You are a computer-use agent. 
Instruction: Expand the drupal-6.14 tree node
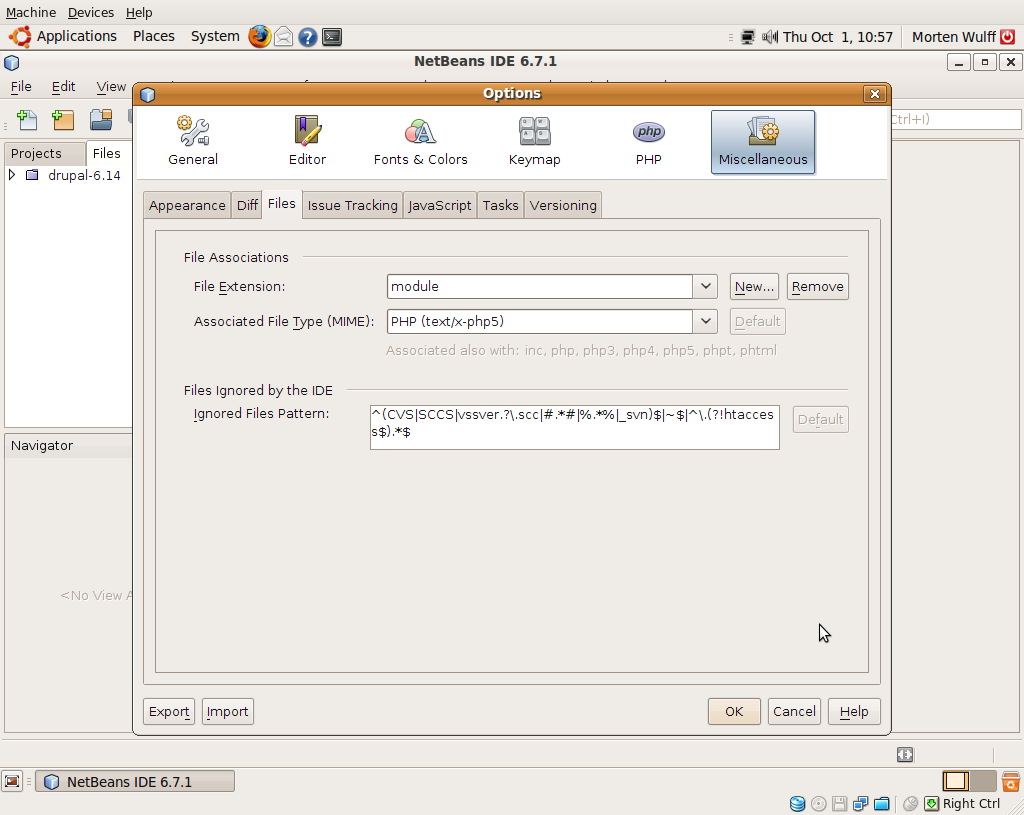(x=12, y=175)
